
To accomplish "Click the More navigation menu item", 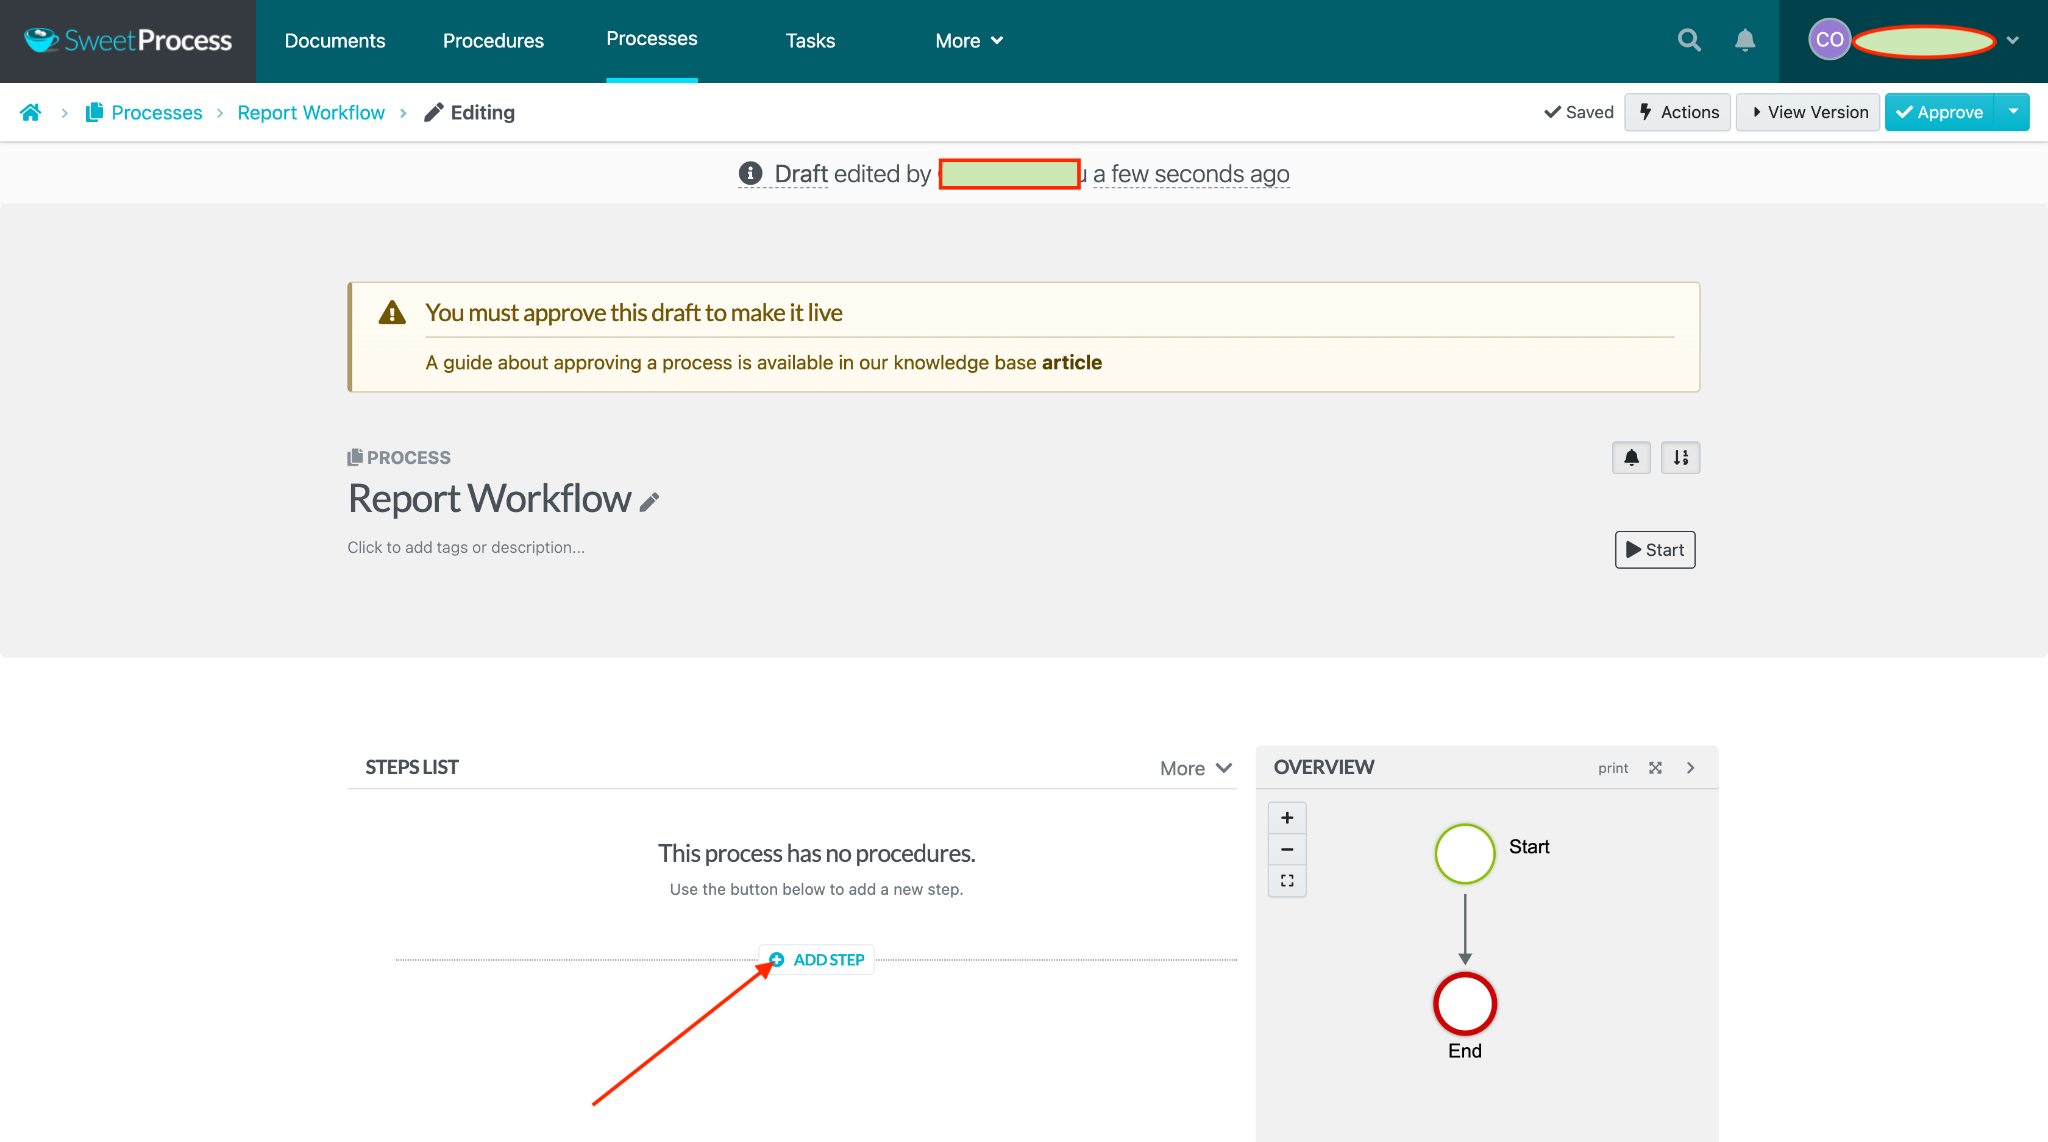I will pyautogui.click(x=968, y=39).
